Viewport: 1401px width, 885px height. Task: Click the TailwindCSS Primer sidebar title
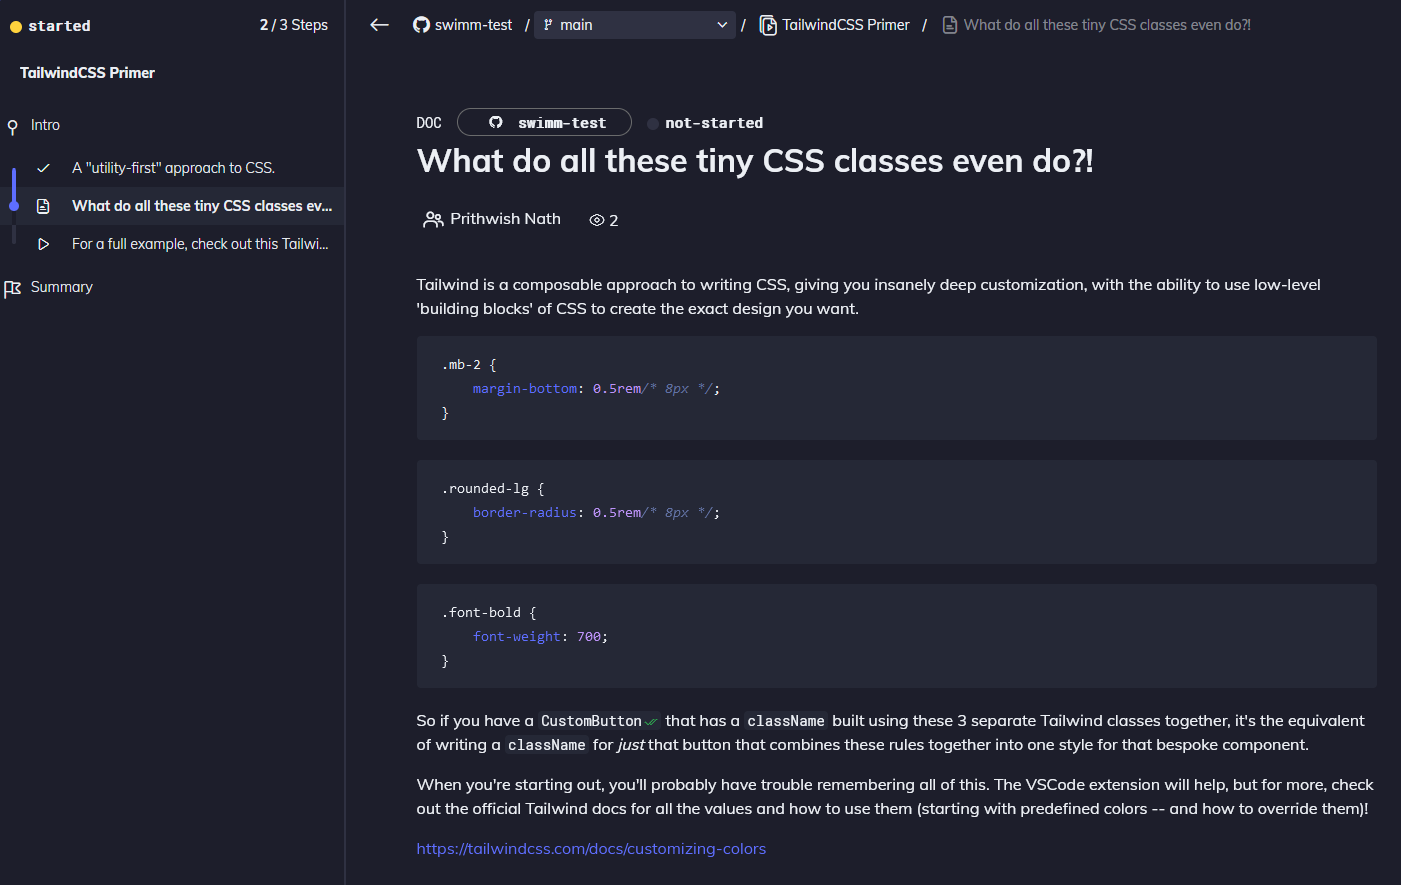(x=87, y=73)
